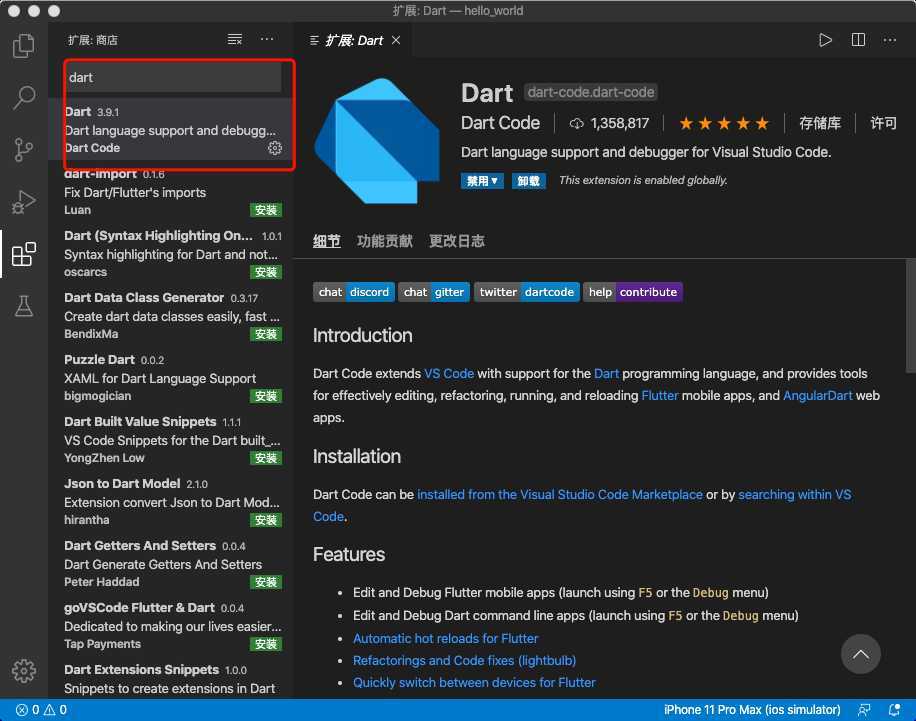Click iPhone 11 Pro Max device selector
Viewport: 916px width, 721px height.
pyautogui.click(x=752, y=710)
